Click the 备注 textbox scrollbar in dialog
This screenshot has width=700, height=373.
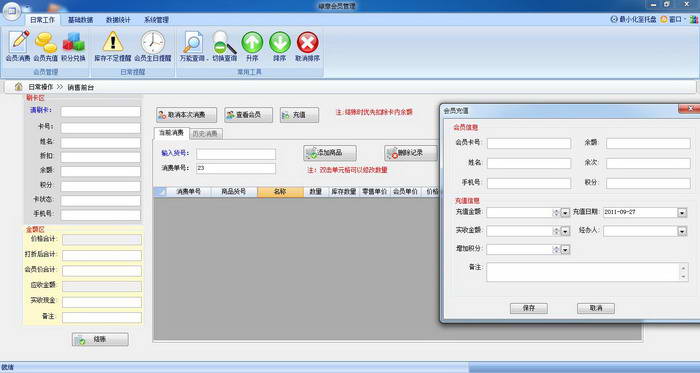pyautogui.click(x=683, y=272)
